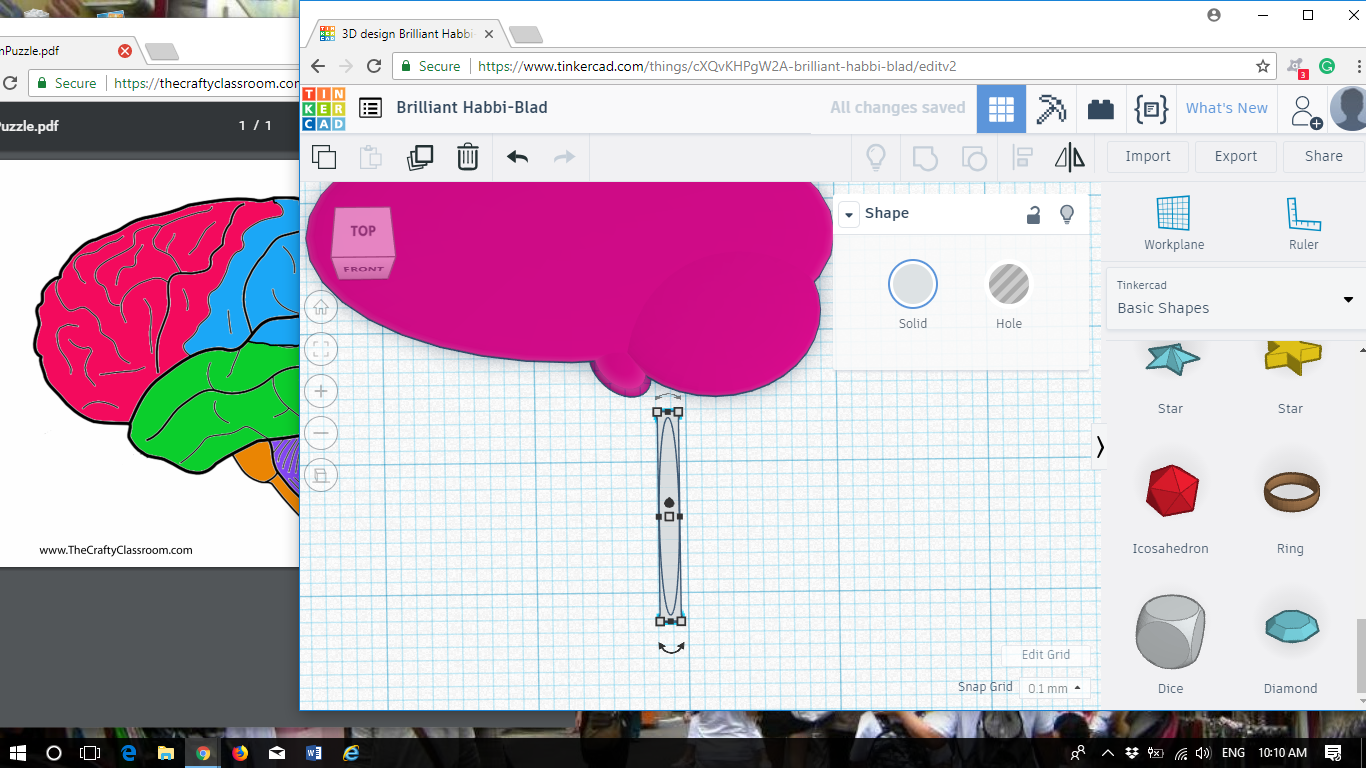Collapse the shapes sidebar chevron
Screen dimensions: 1366x768
[1100, 447]
